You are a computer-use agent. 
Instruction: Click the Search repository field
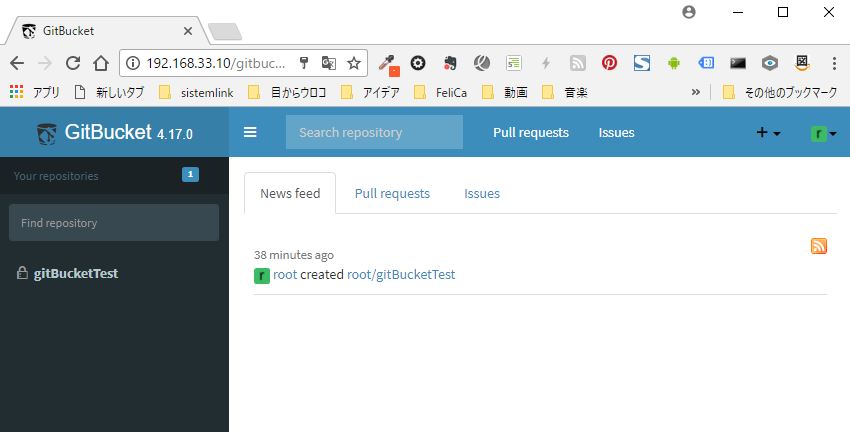[375, 132]
